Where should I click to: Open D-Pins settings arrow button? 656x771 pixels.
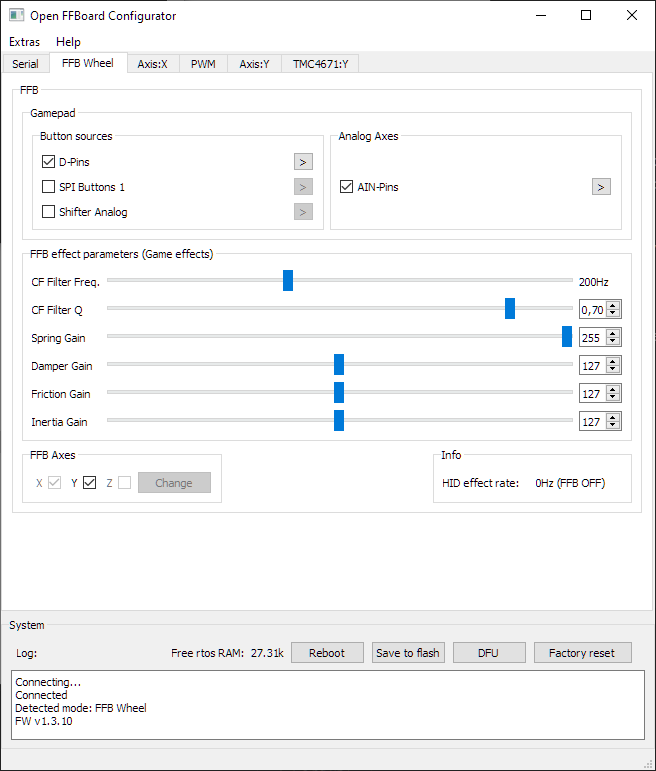(x=303, y=162)
